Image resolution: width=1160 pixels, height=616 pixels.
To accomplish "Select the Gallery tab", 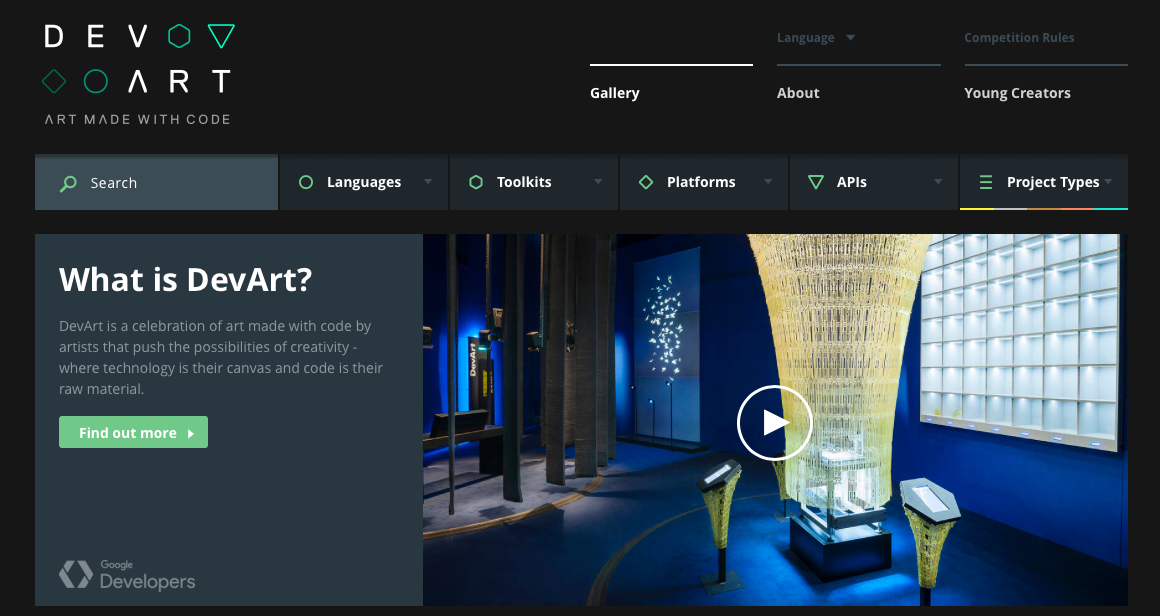I will pos(614,92).
